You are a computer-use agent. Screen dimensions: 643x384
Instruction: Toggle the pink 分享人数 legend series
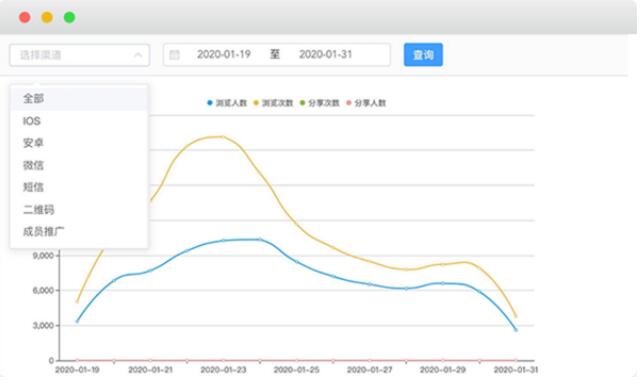366,103
